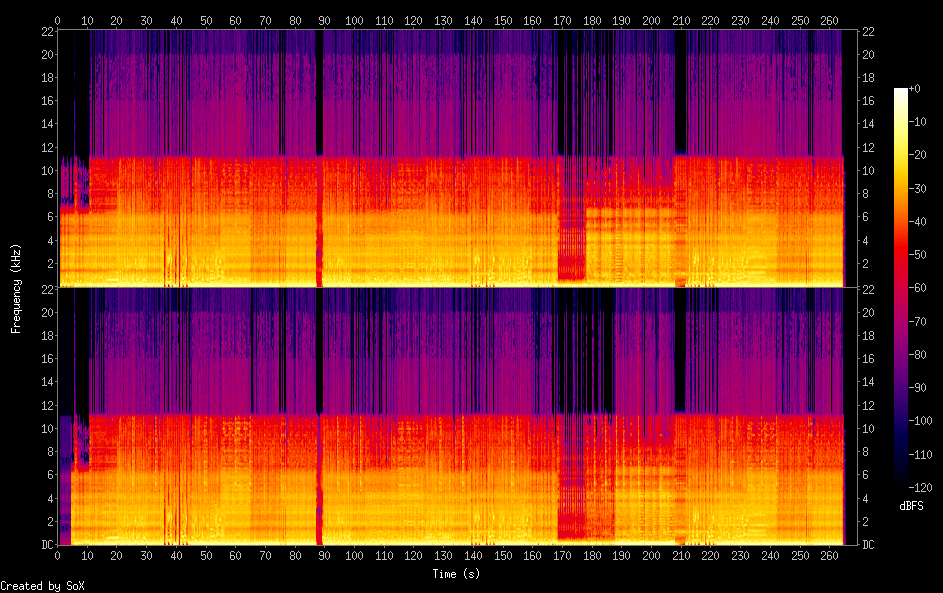943x593 pixels.
Task: Click the black gap near 210 s above 12 kHz in the top channel
Action: click(680, 90)
